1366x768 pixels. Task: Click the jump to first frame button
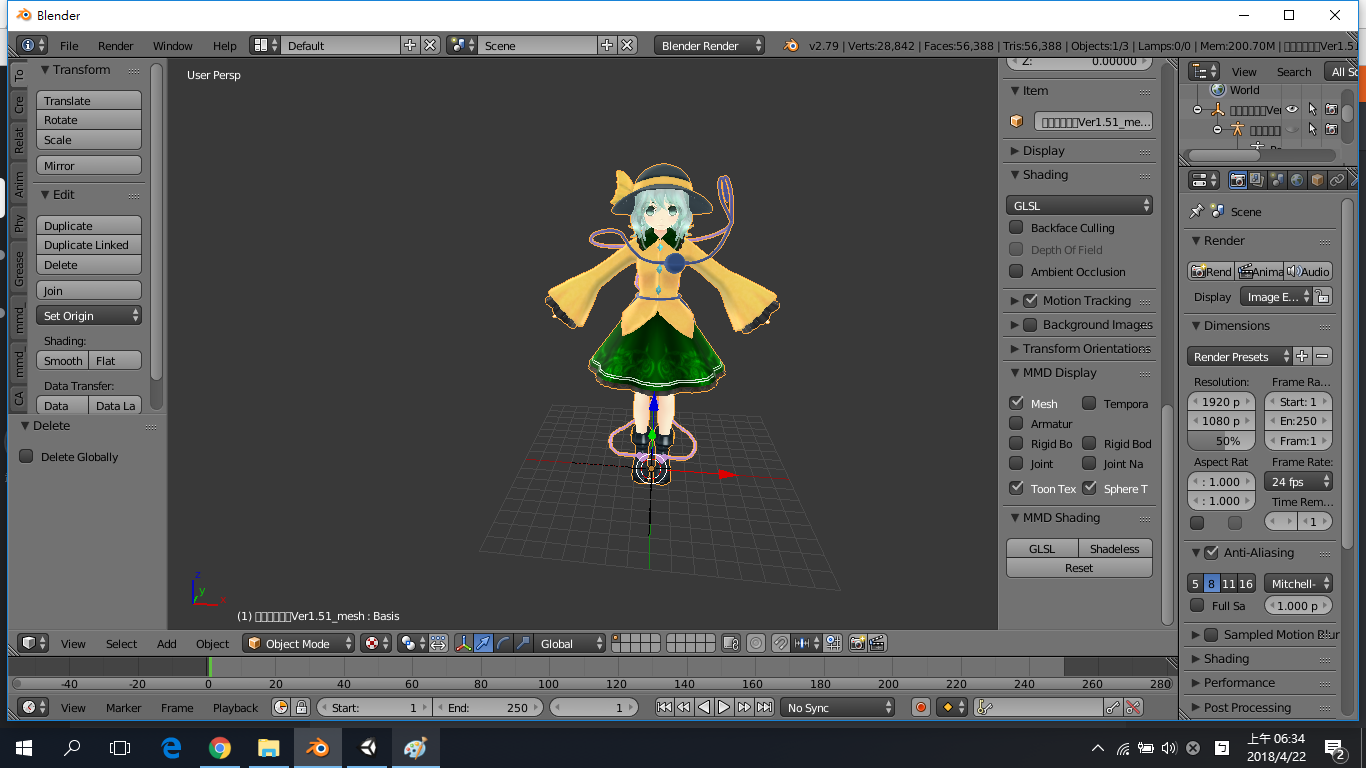coord(664,707)
